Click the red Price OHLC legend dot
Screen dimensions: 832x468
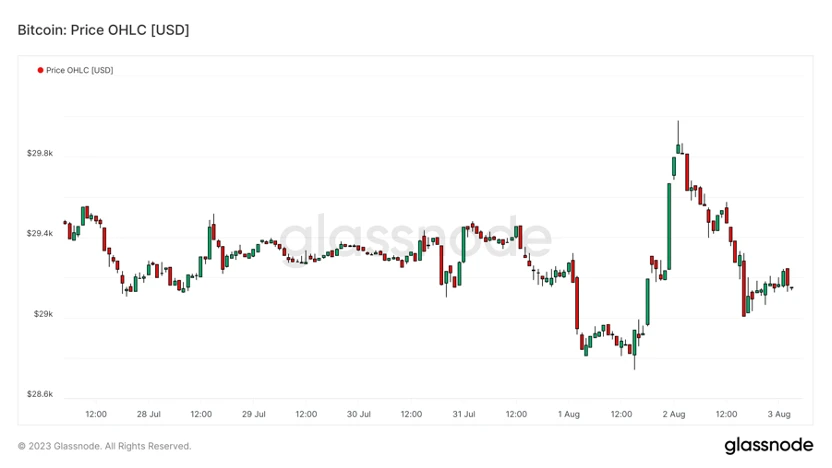[x=40, y=70]
